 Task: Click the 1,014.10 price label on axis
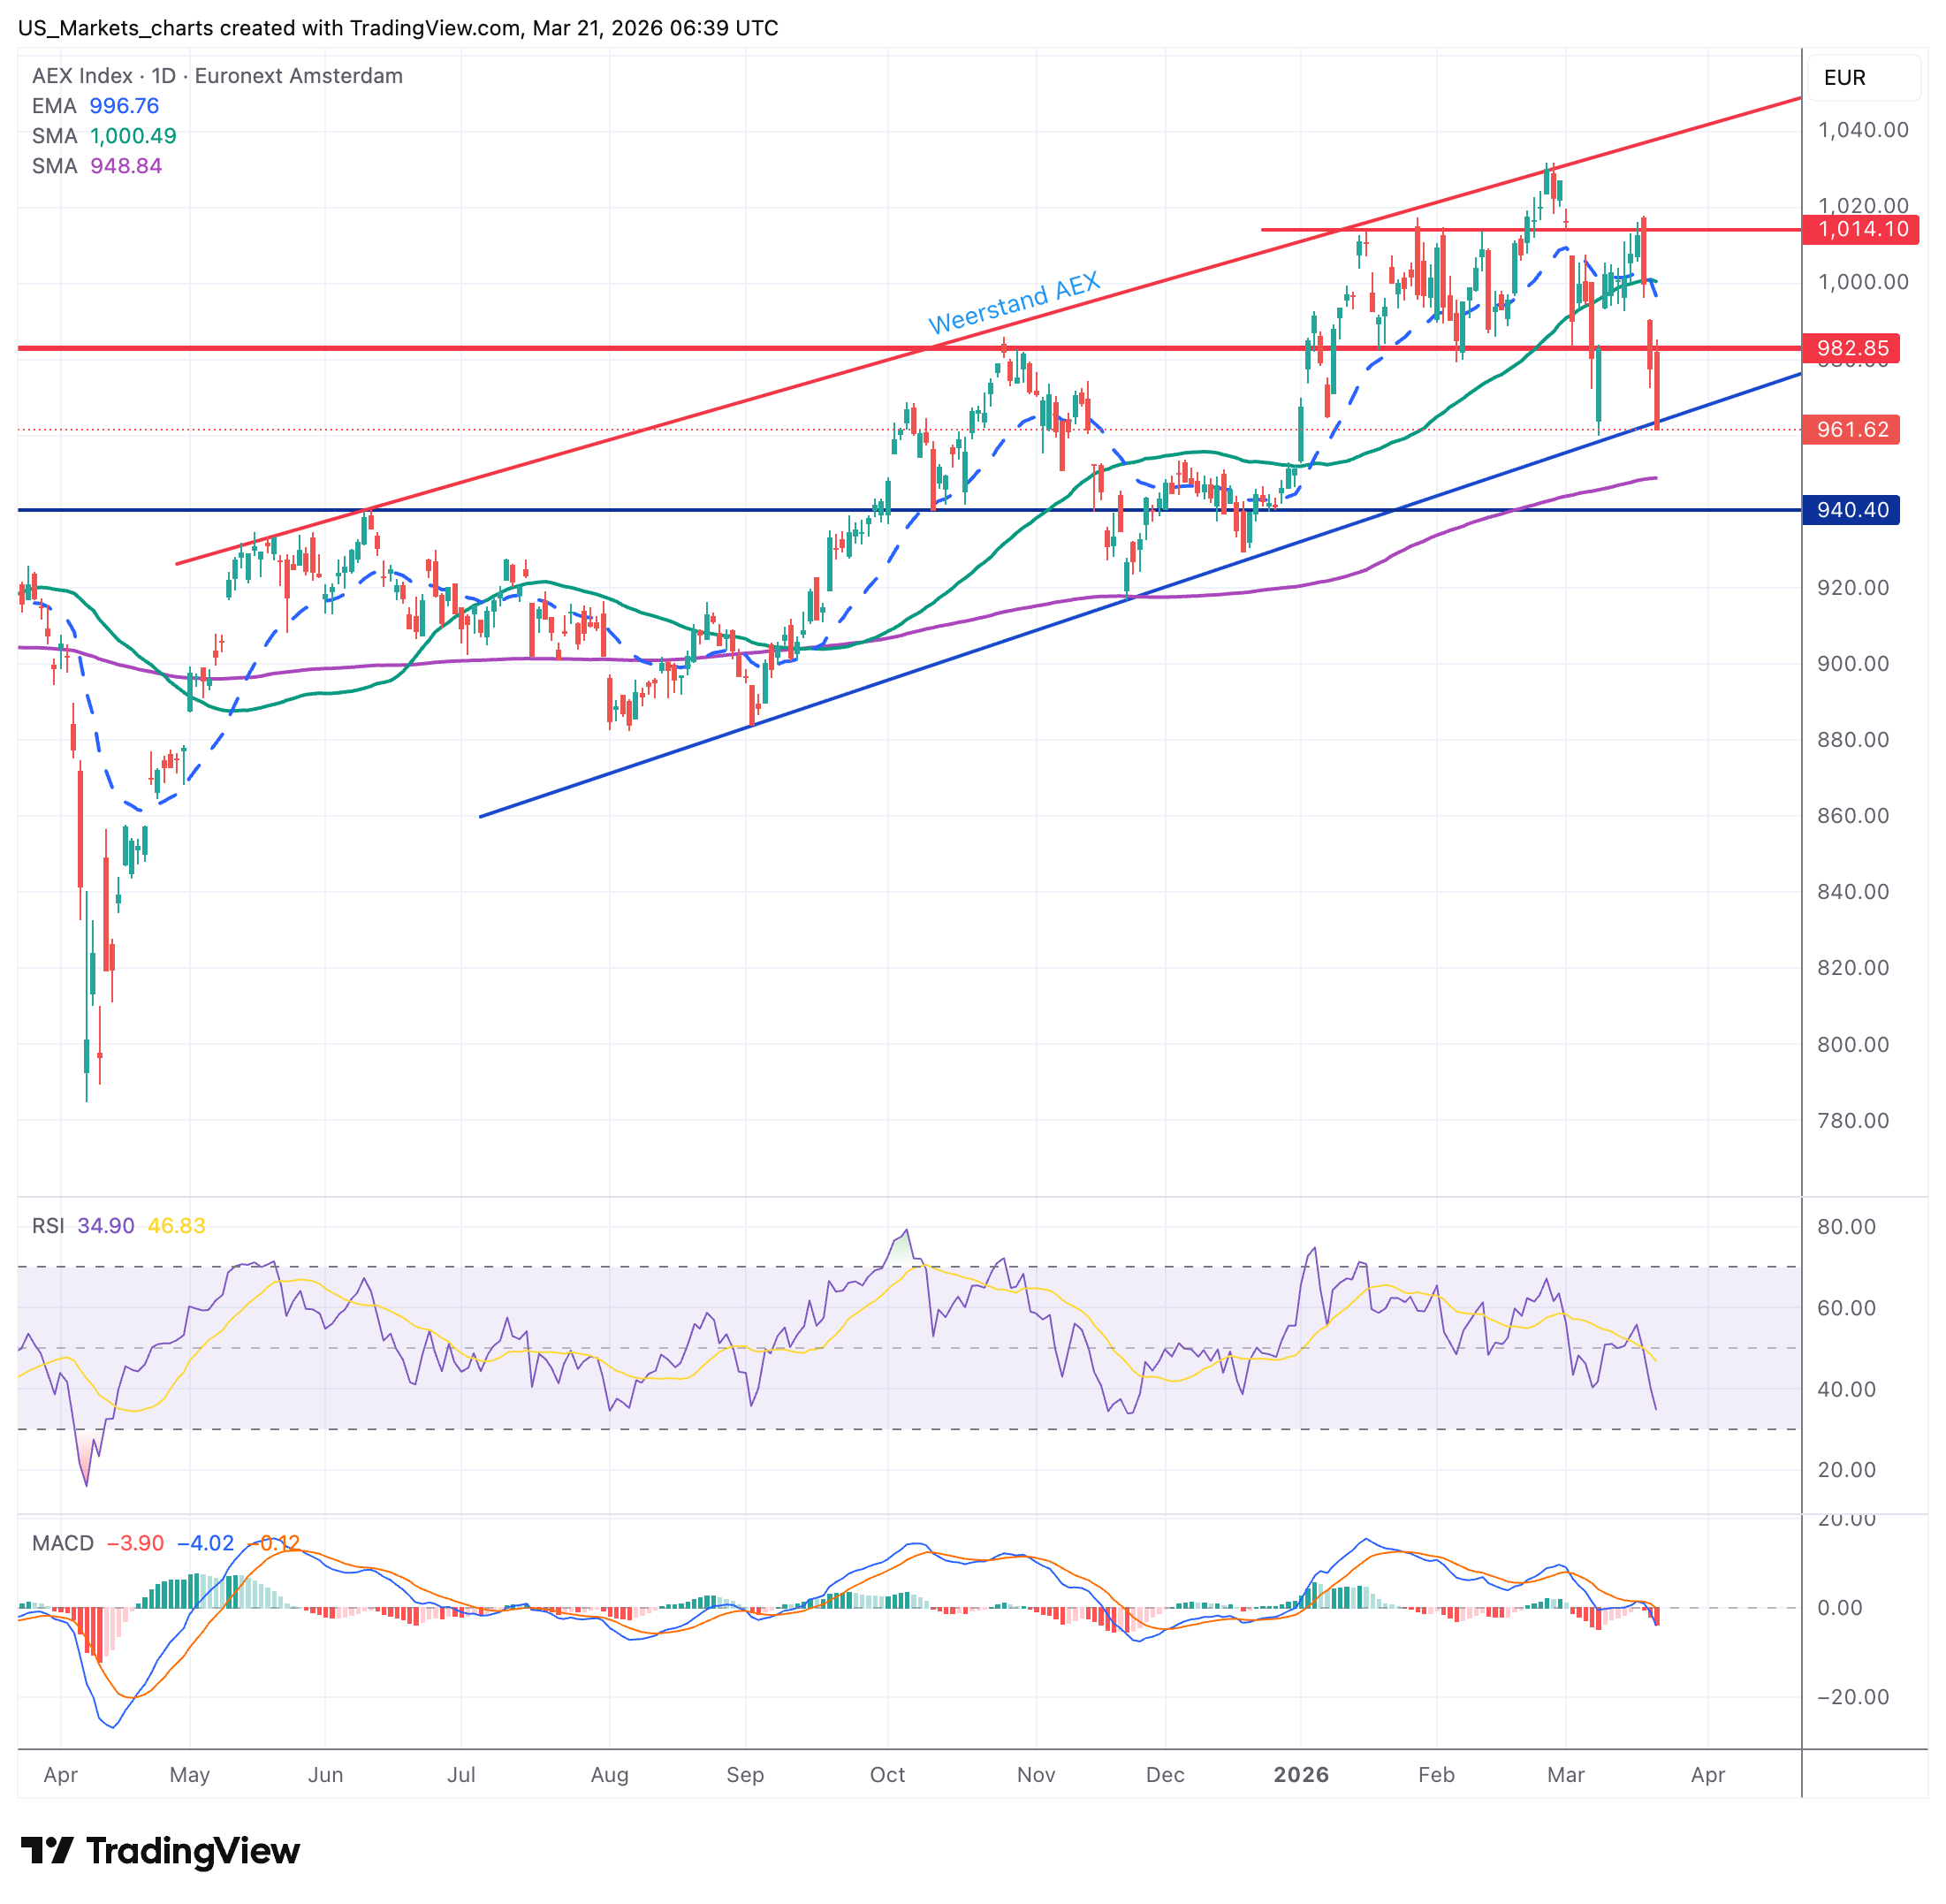(1864, 228)
